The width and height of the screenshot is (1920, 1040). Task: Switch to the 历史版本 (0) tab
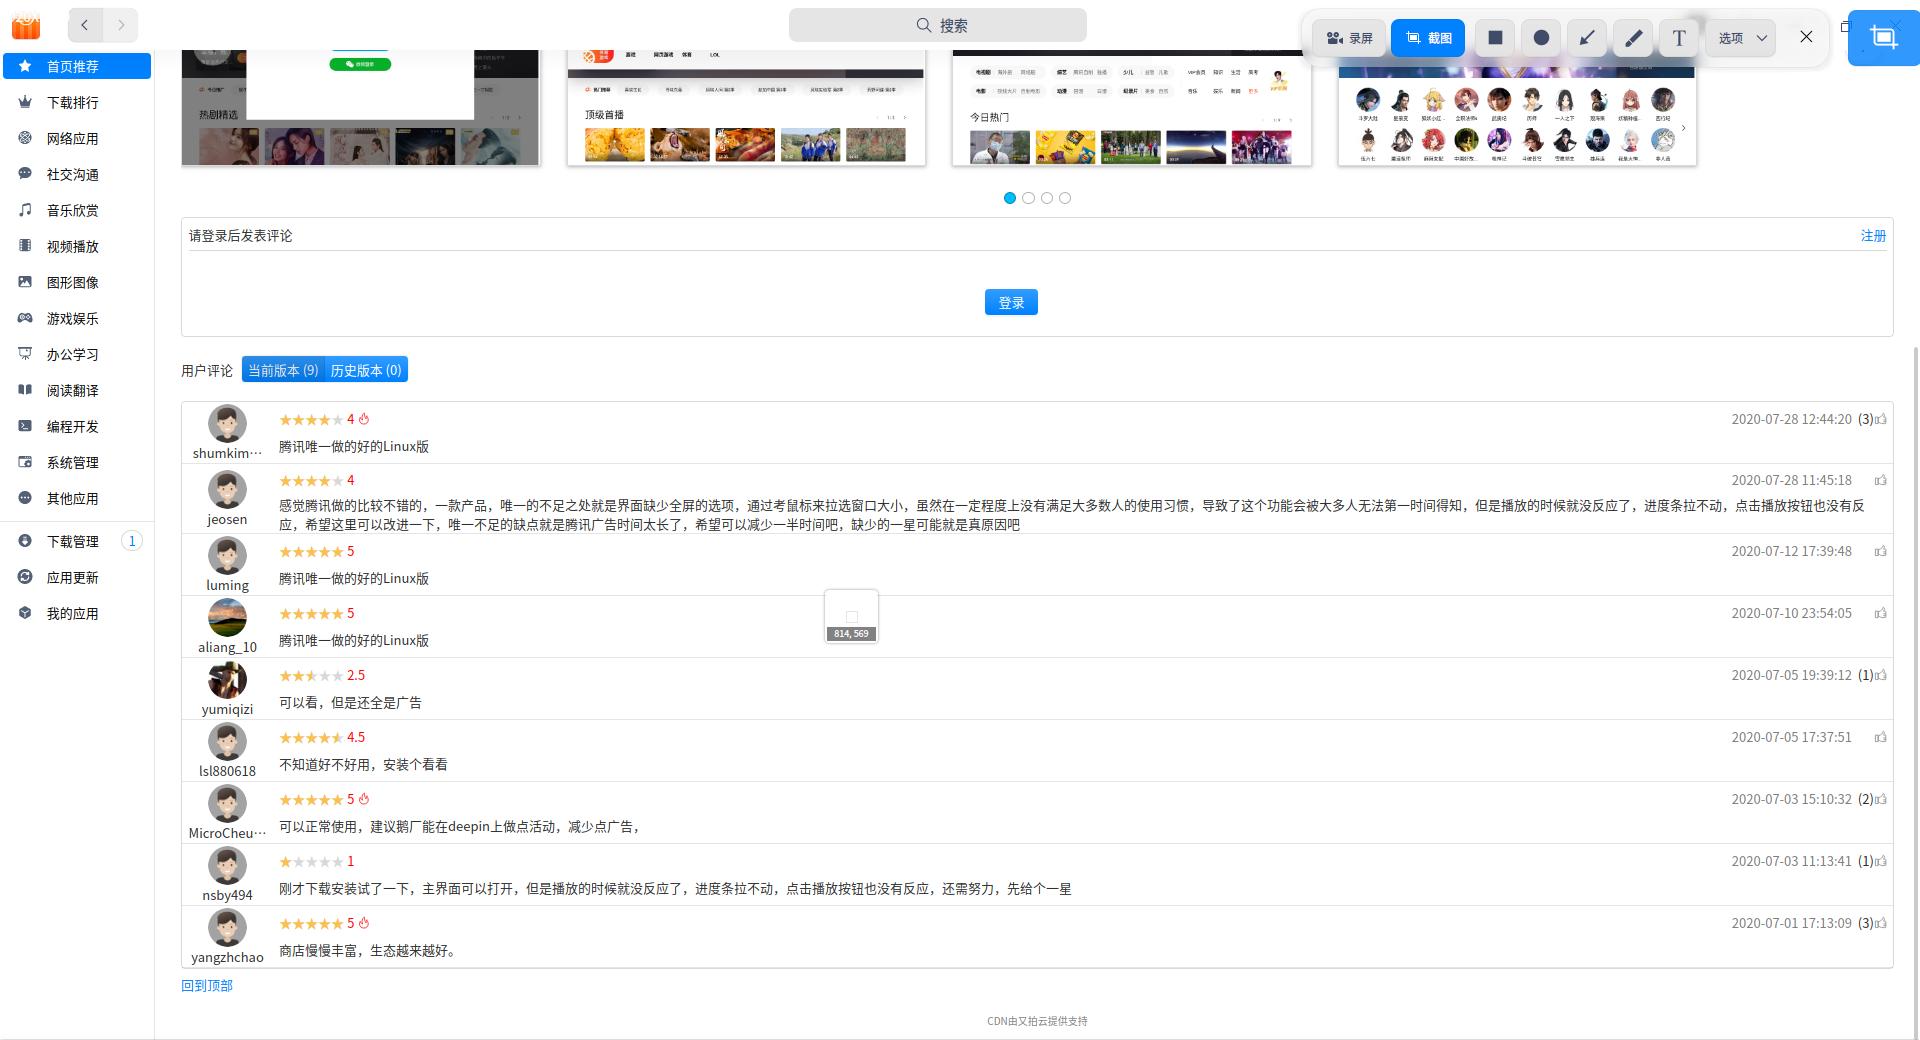coord(366,370)
